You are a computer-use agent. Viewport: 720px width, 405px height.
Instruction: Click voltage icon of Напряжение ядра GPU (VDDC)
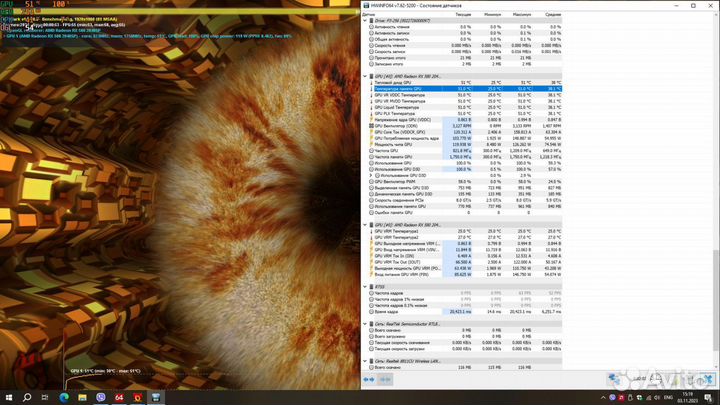[371, 120]
